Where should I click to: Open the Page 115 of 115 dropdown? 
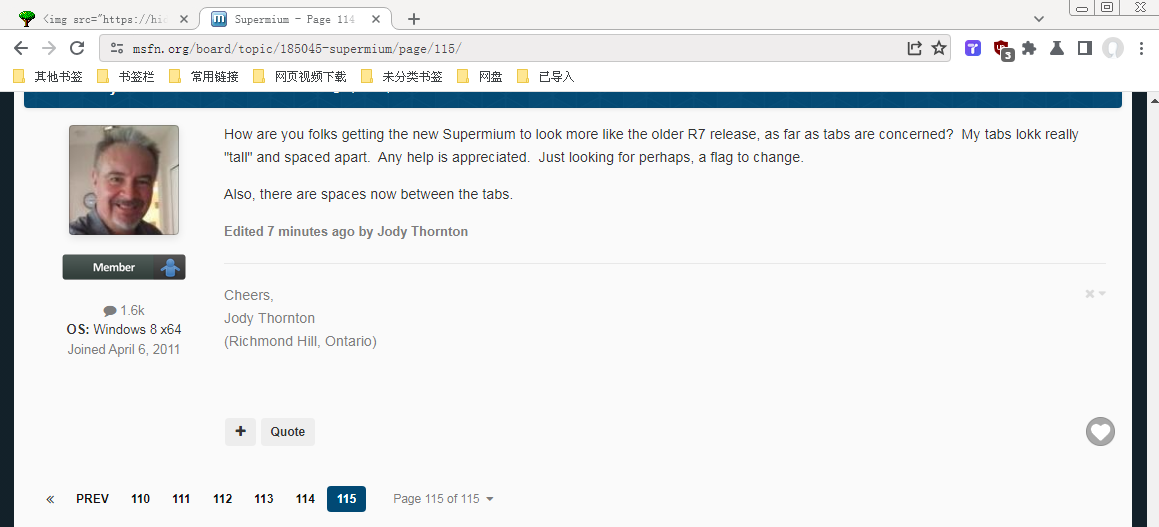click(x=443, y=499)
